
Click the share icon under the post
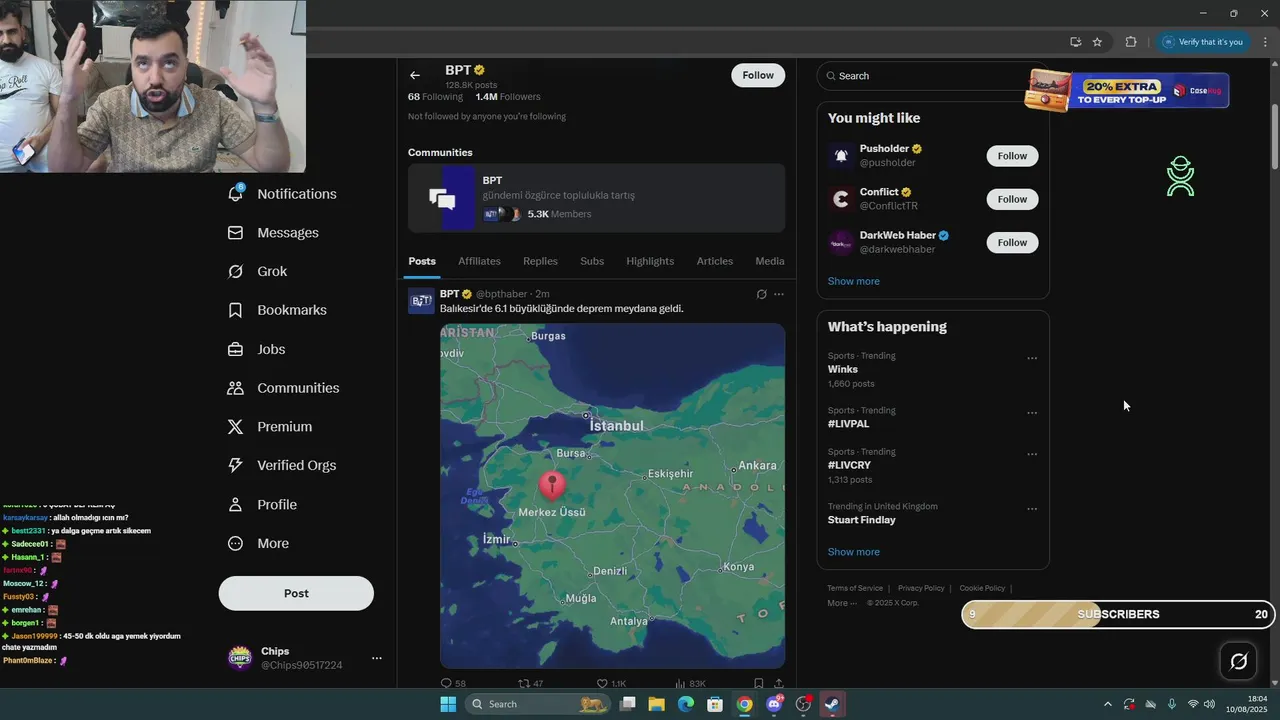click(x=779, y=684)
